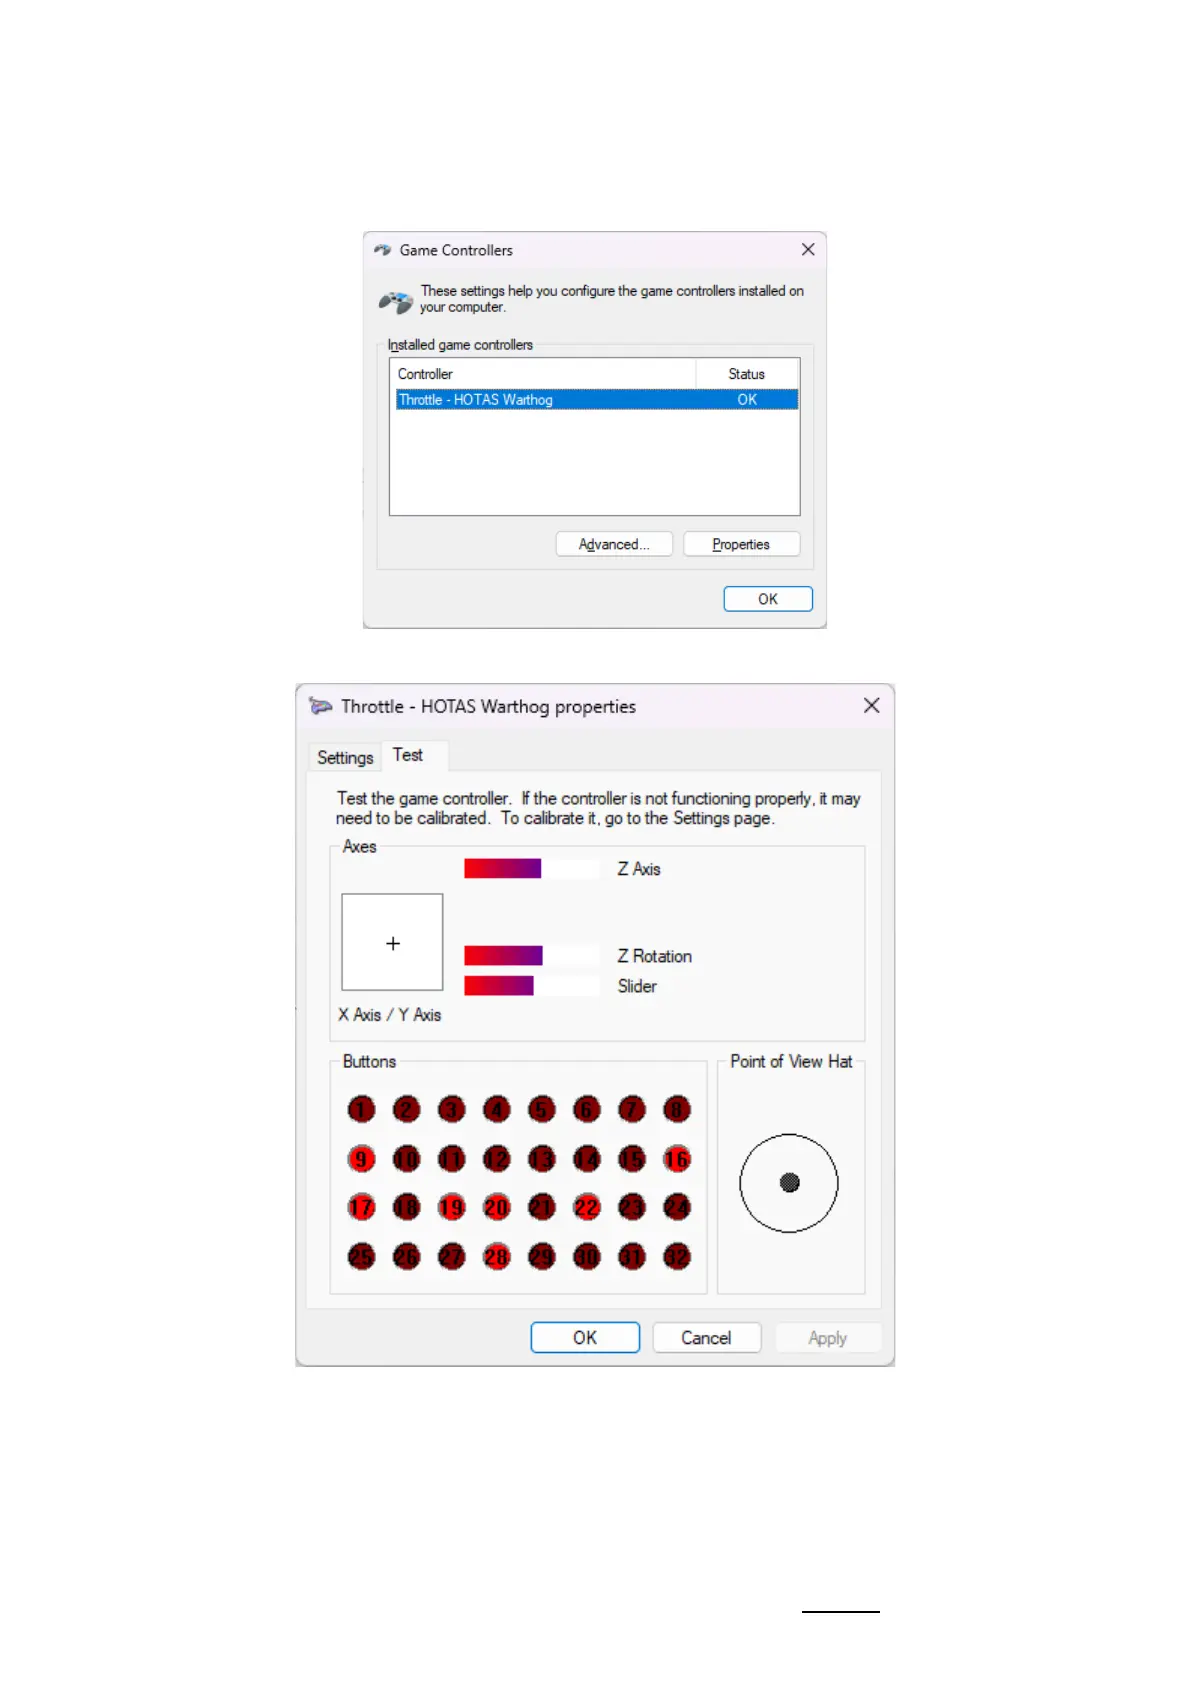Viewport: 1191px width, 1684px height.
Task: Click the X Axis / Y Axis crosshair box
Action: click(392, 942)
